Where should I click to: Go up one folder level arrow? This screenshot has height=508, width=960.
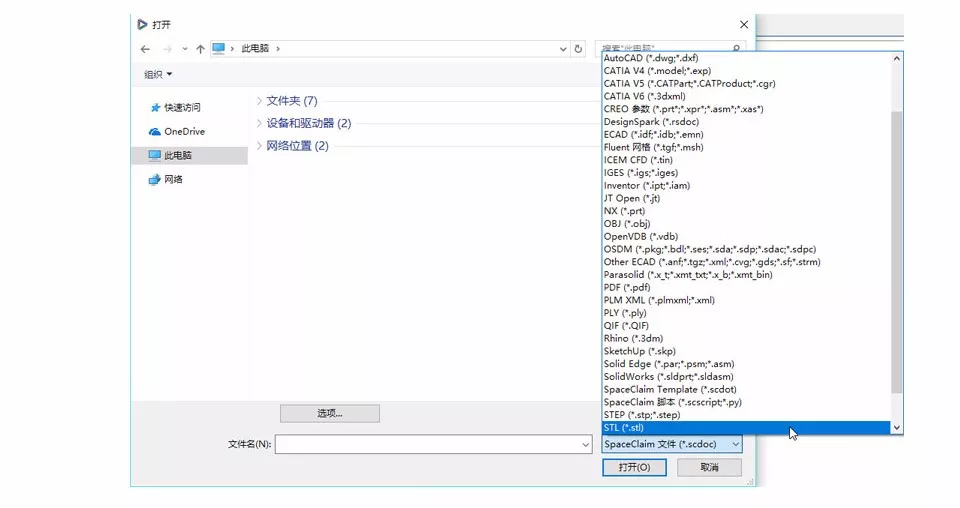(x=200, y=49)
